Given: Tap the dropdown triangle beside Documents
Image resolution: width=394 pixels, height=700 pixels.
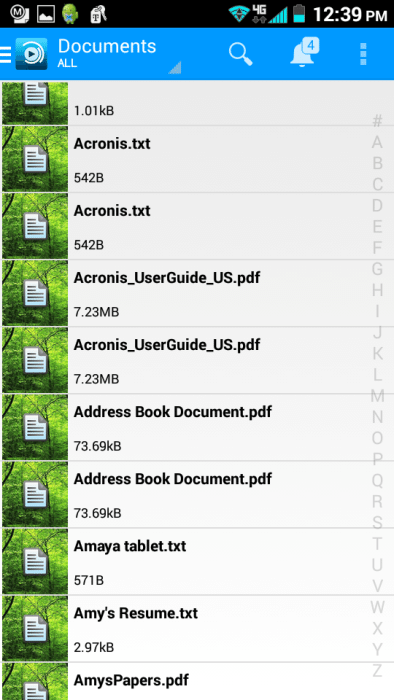Looking at the screenshot, I should click(x=175, y=67).
